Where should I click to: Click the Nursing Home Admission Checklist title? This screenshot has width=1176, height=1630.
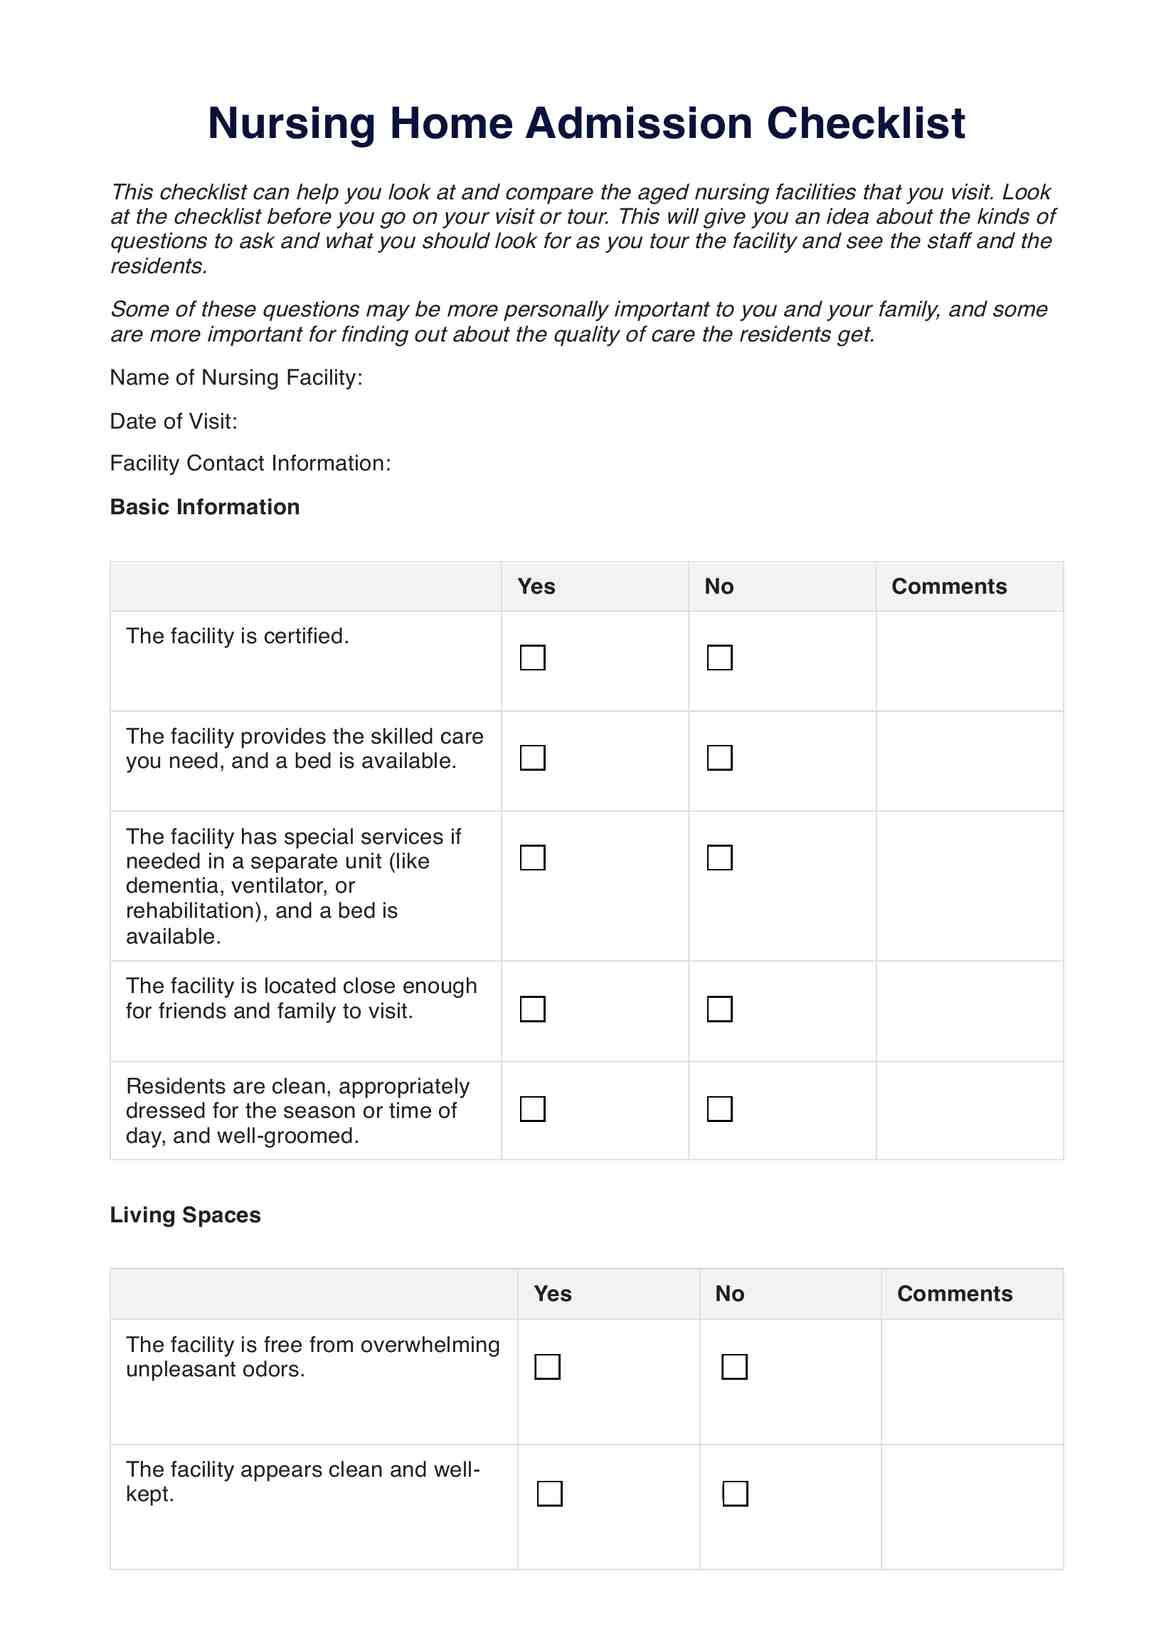tap(586, 124)
